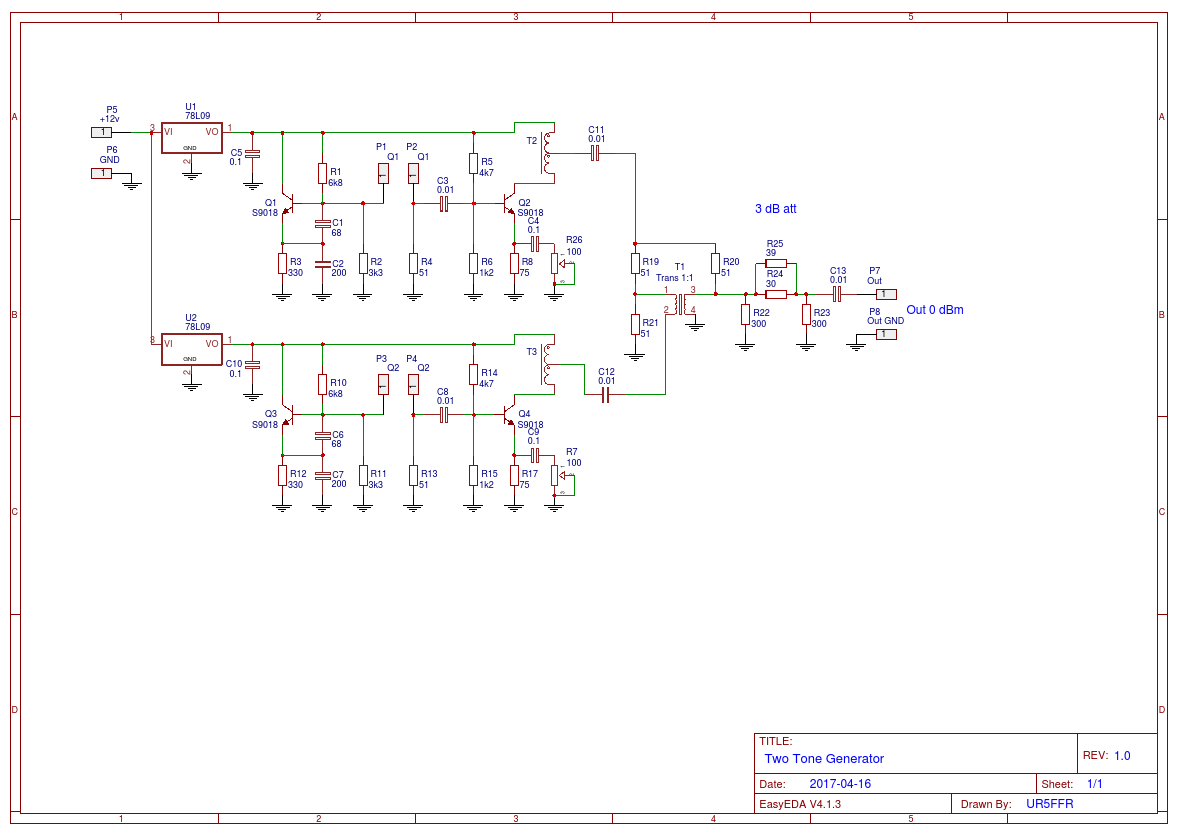Select the U1 78L09 voltage regulator
Viewport: 1181px width, 834px height.
coord(190,138)
